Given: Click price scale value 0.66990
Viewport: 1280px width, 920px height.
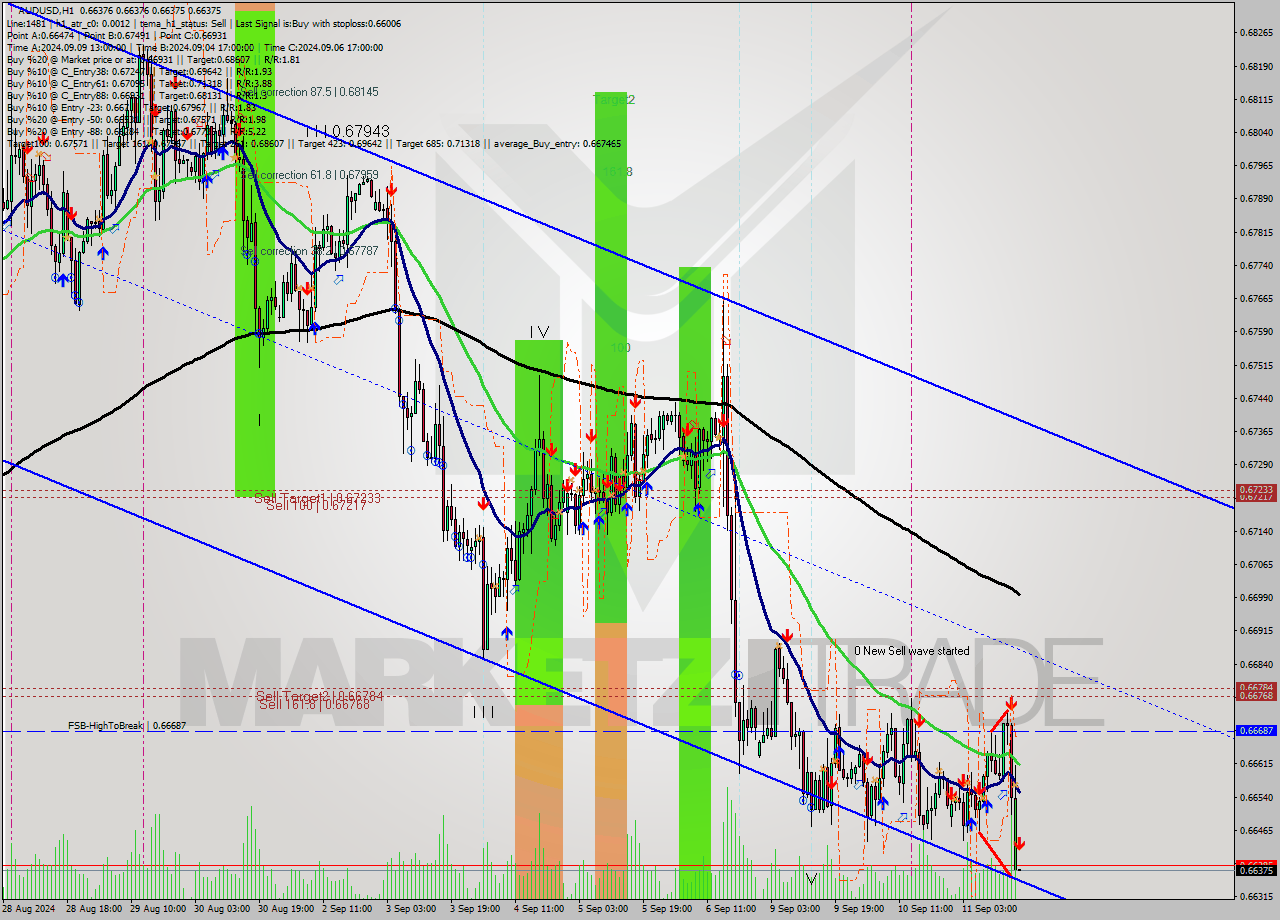Looking at the screenshot, I should pos(1257,597).
